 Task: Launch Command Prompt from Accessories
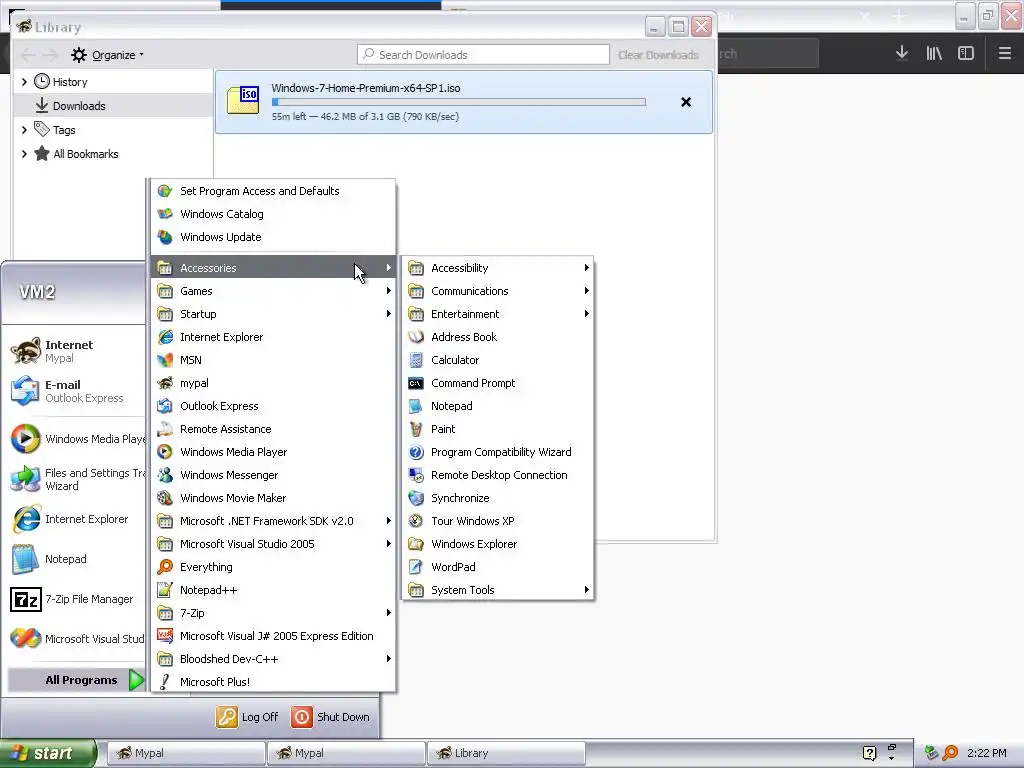click(x=497, y=383)
